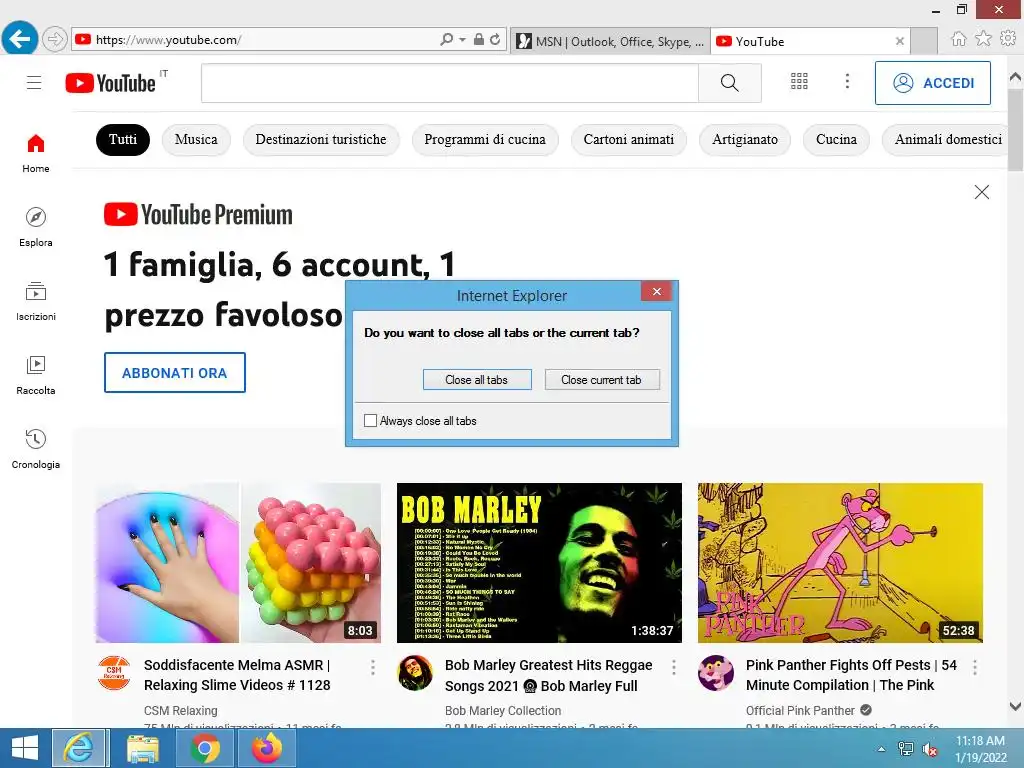This screenshot has height=768, width=1024.
Task: Click the Official Pink Panther channel name
Action: tap(800, 711)
